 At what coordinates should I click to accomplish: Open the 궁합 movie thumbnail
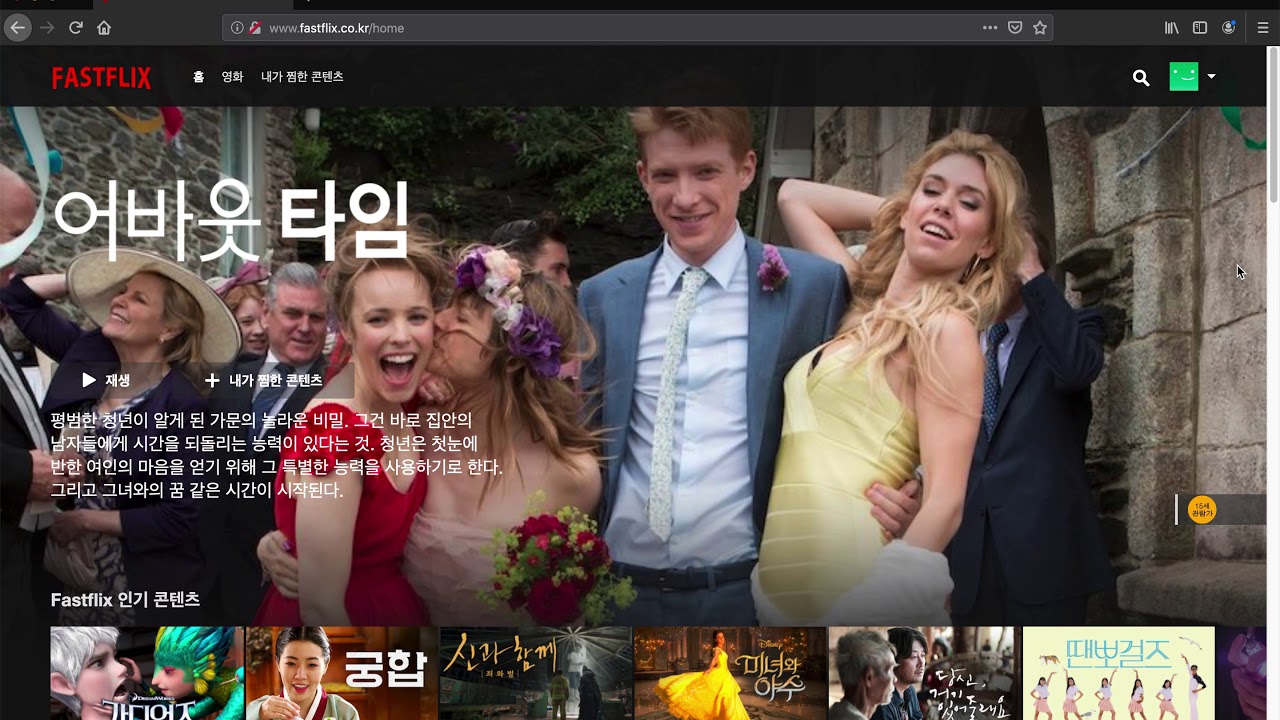click(342, 672)
